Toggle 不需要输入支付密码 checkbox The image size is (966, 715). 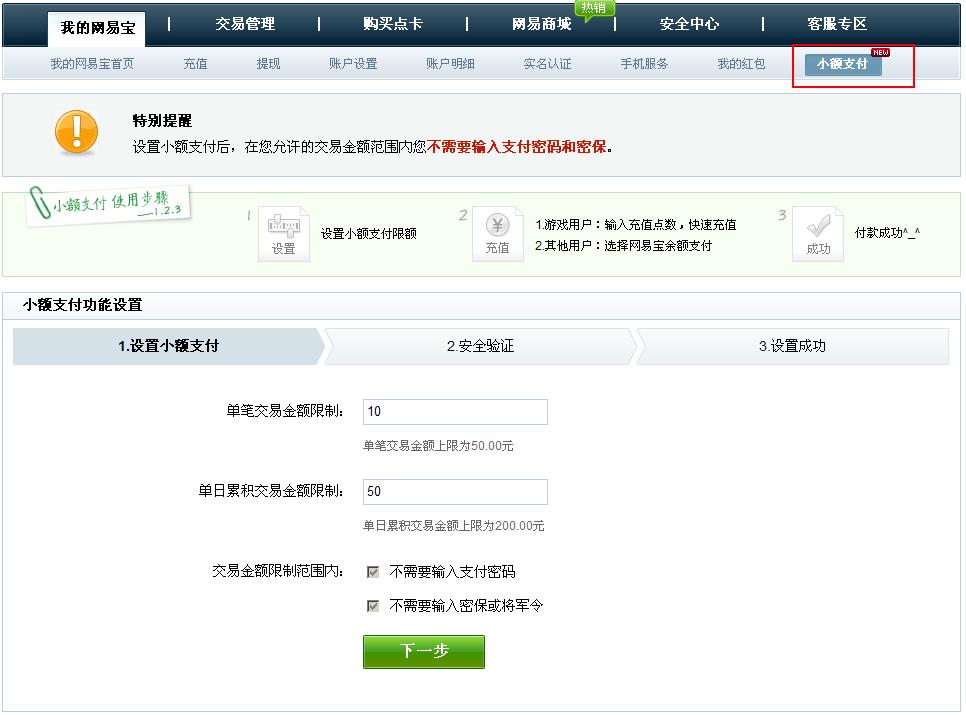coord(373,572)
